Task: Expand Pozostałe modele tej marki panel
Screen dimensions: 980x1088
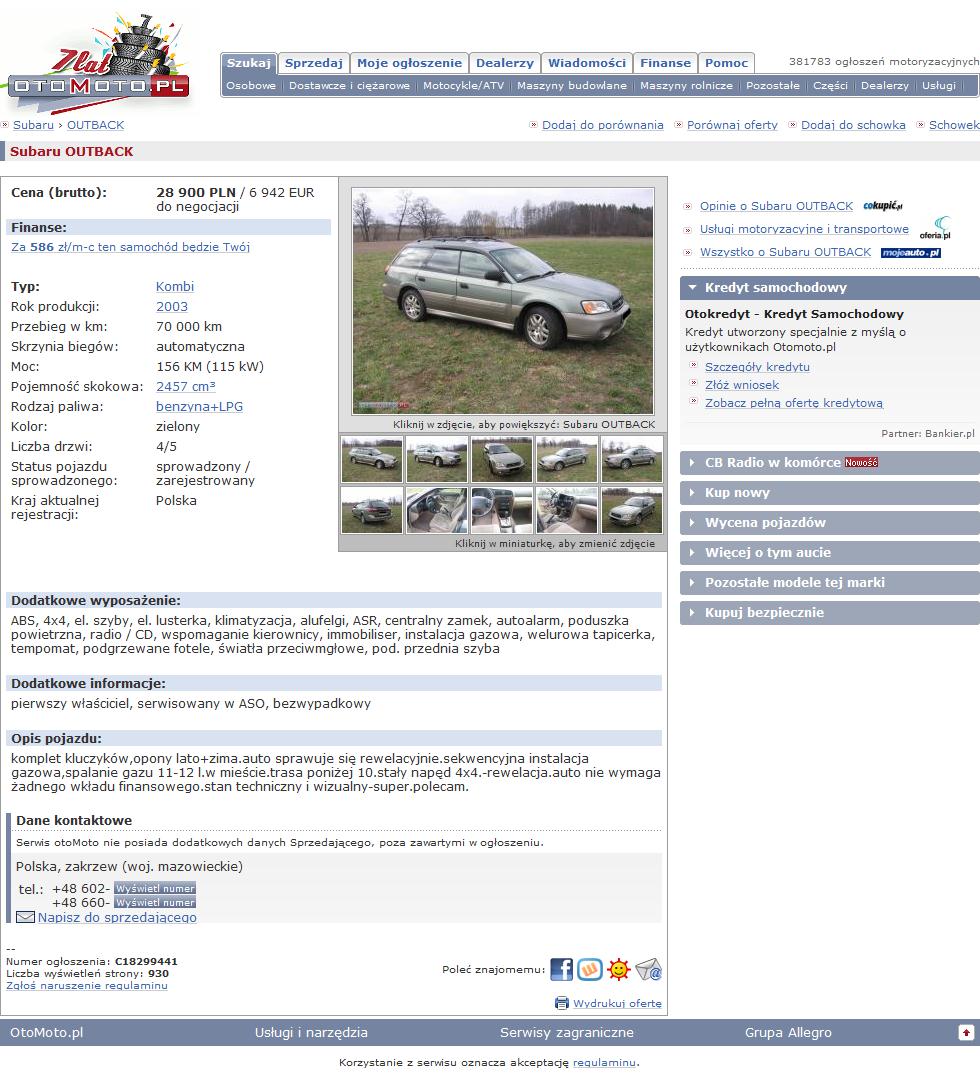Action: (x=829, y=582)
